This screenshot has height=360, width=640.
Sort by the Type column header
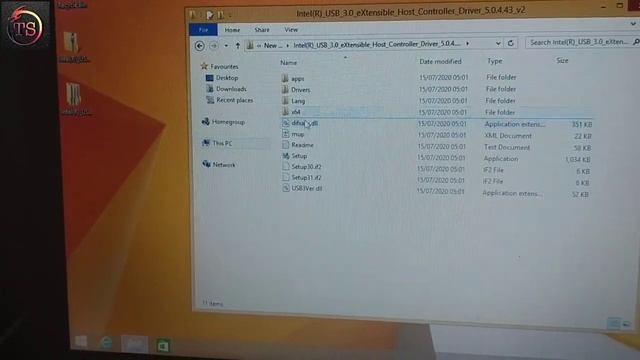click(495, 61)
